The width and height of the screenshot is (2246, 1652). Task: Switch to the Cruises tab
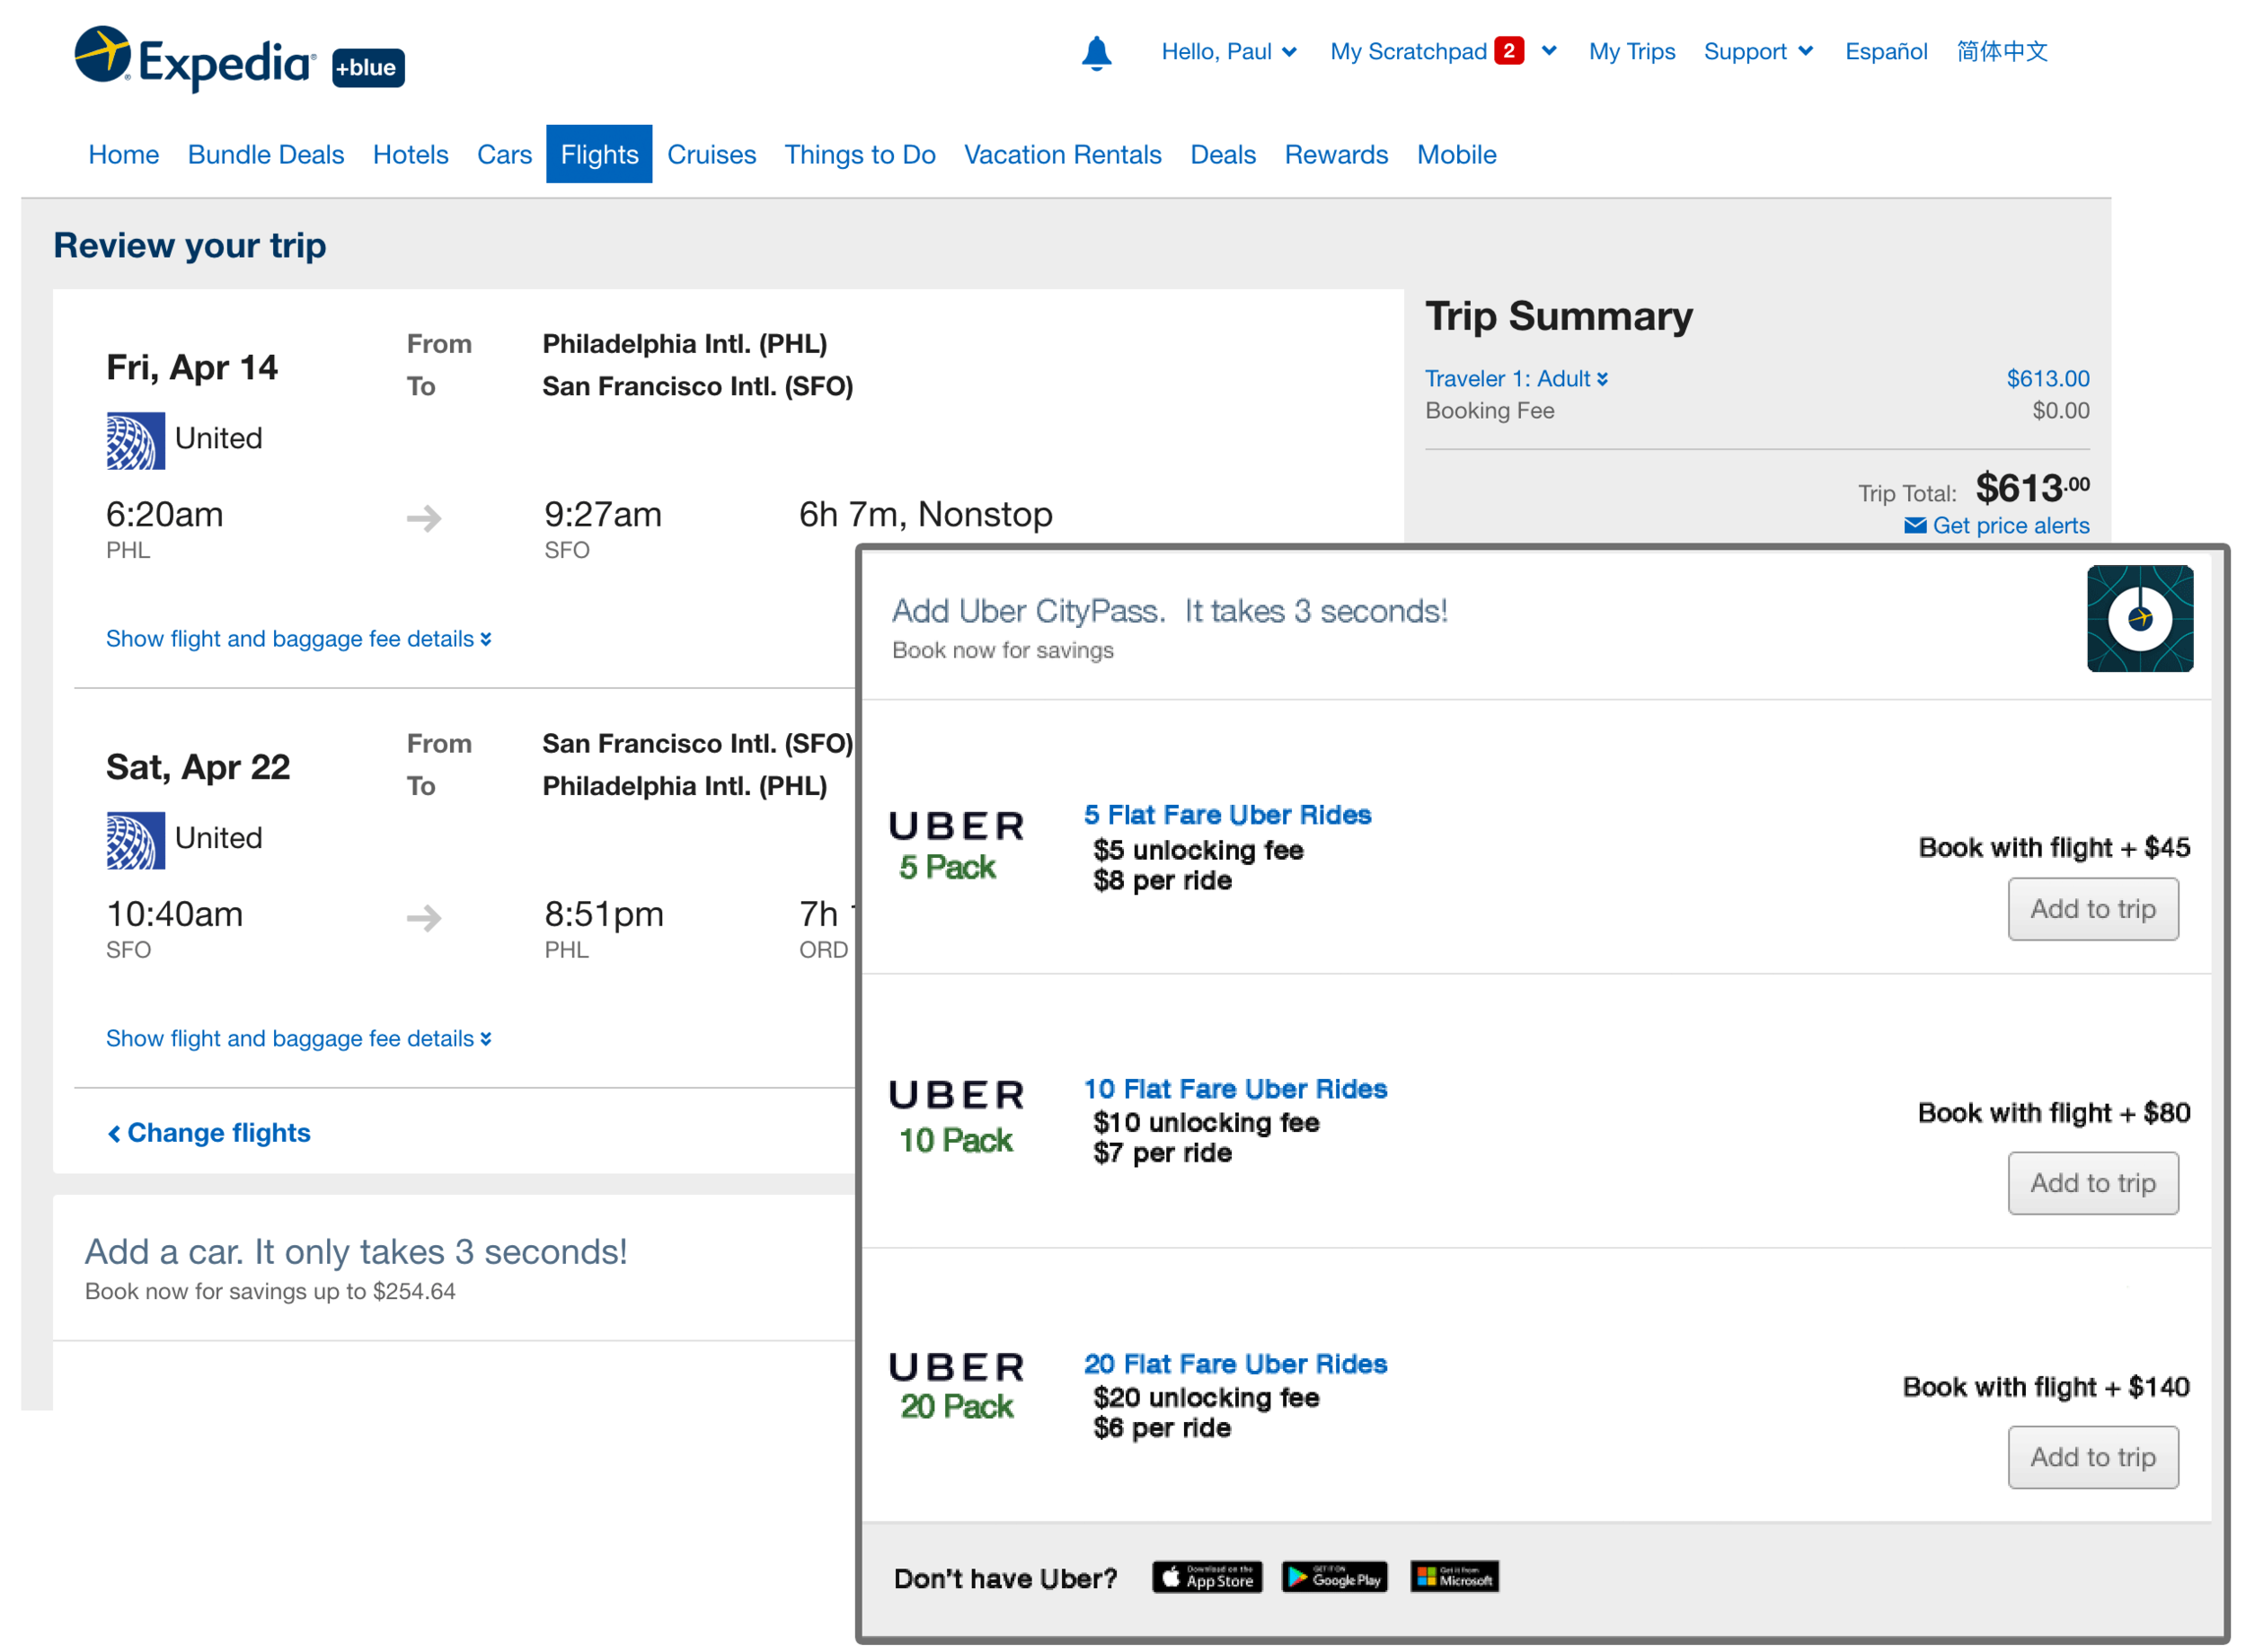(x=711, y=154)
